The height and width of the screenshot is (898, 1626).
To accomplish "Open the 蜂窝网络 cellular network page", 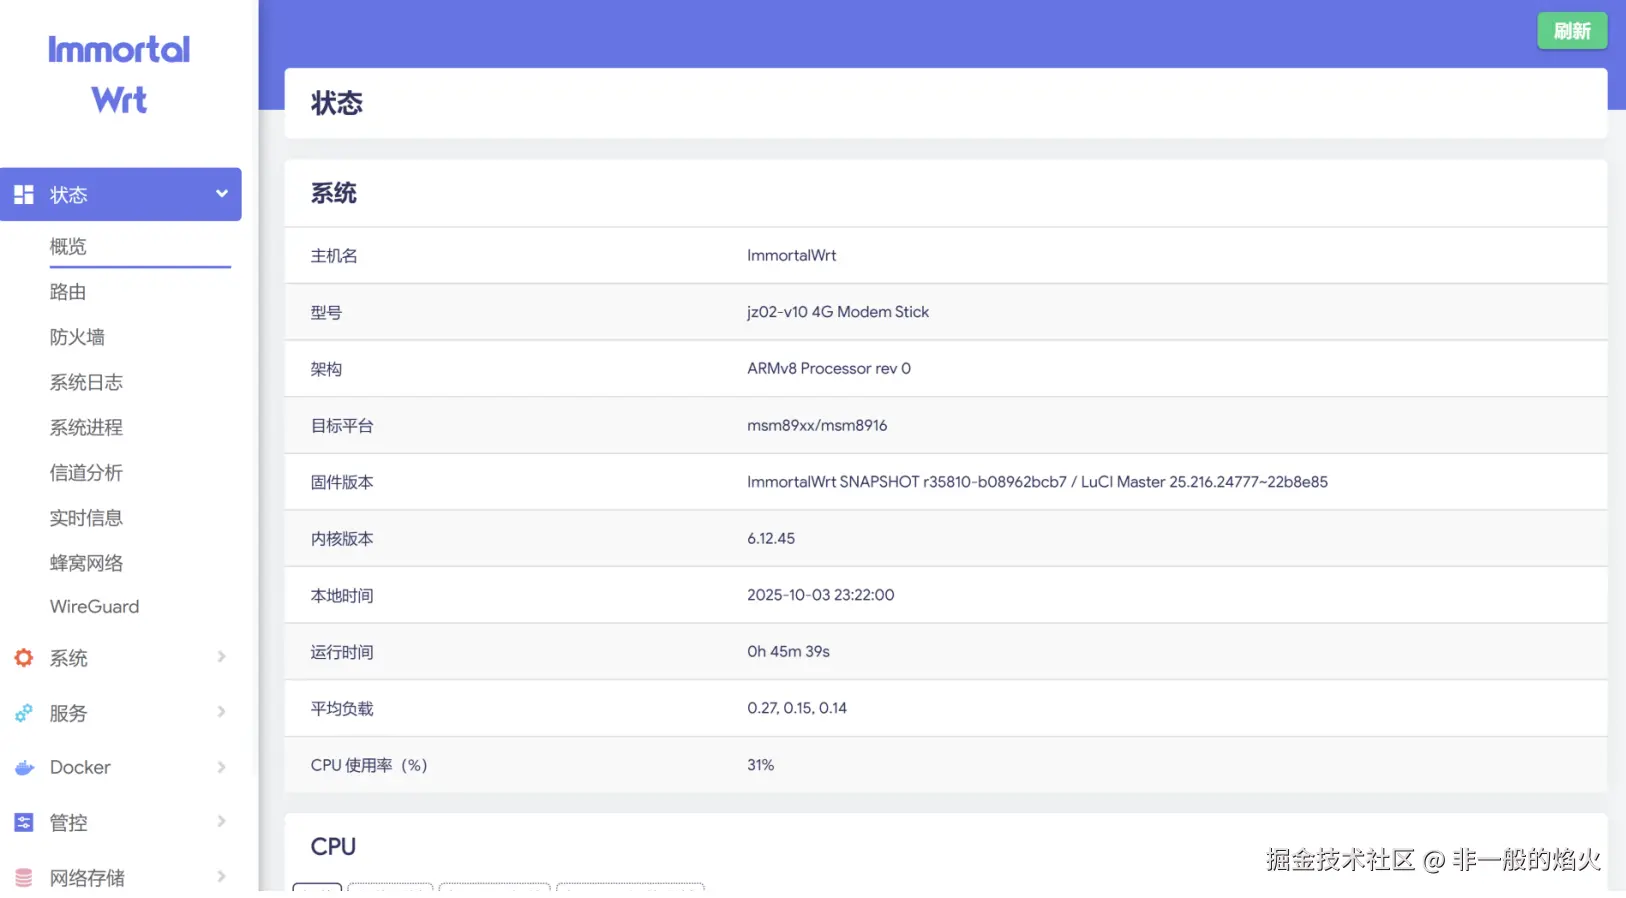I will pyautogui.click(x=86, y=563).
